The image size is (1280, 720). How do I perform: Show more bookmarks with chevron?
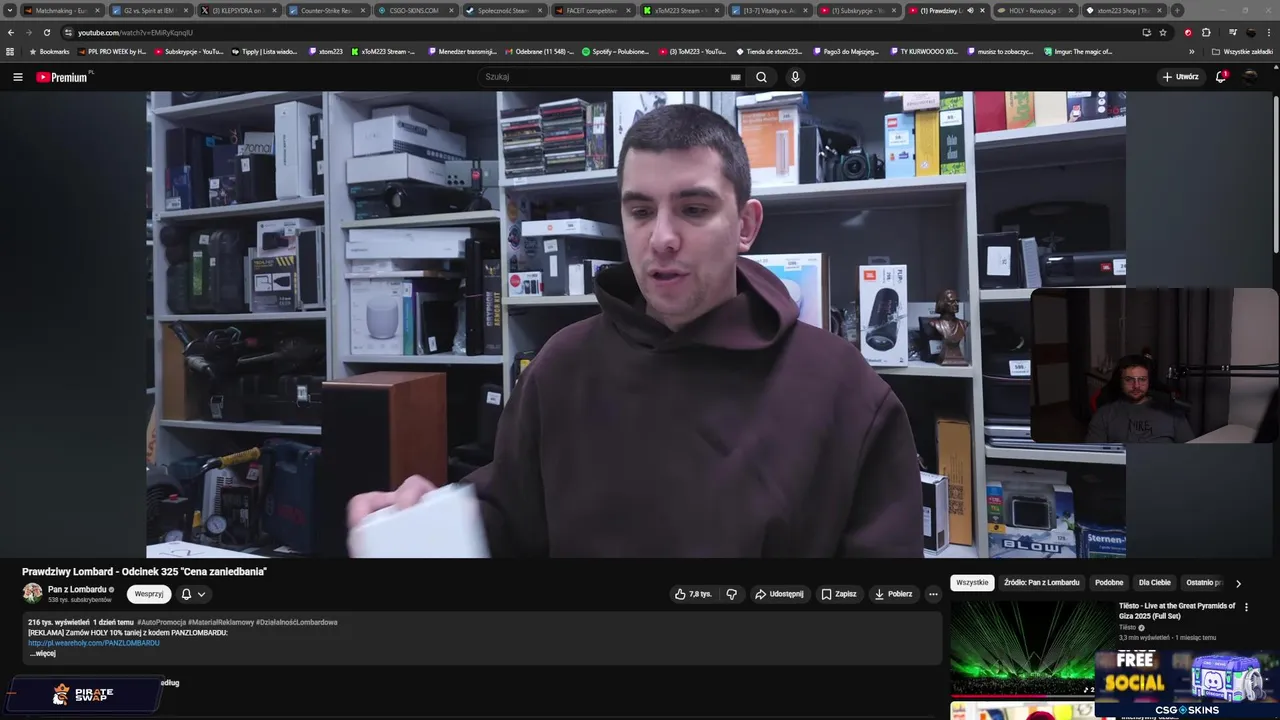pyautogui.click(x=1191, y=51)
